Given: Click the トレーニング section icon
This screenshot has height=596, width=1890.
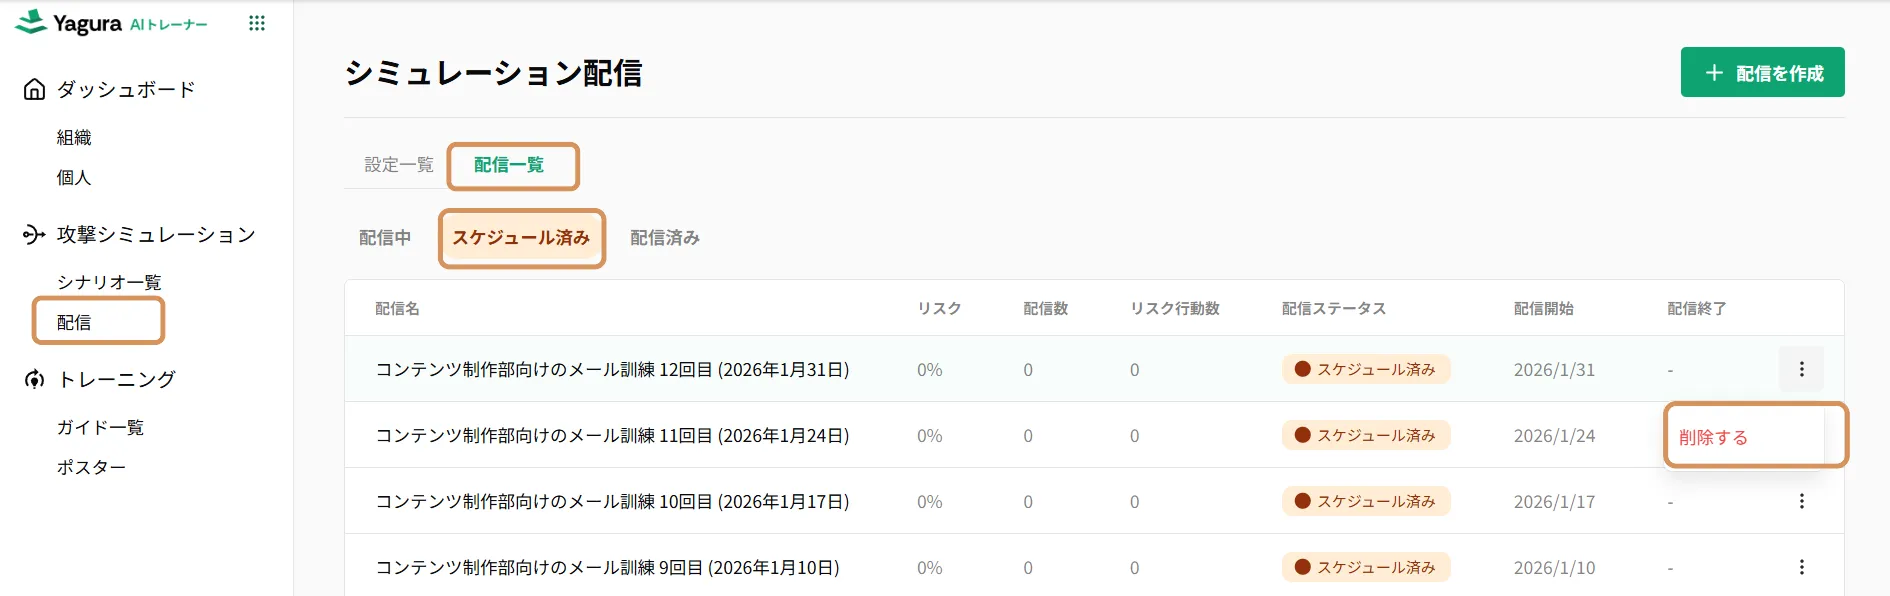Looking at the screenshot, I should 34,380.
